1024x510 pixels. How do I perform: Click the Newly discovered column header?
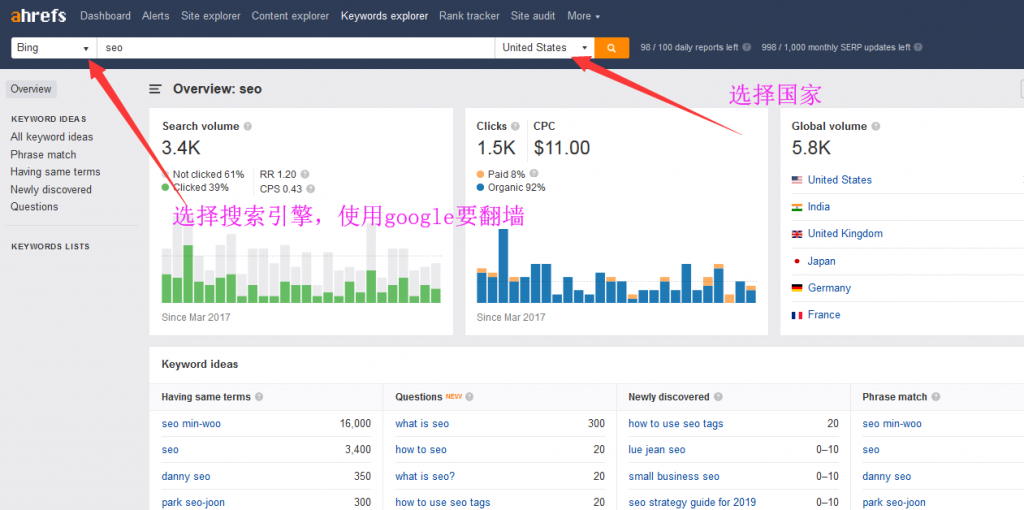(x=669, y=397)
